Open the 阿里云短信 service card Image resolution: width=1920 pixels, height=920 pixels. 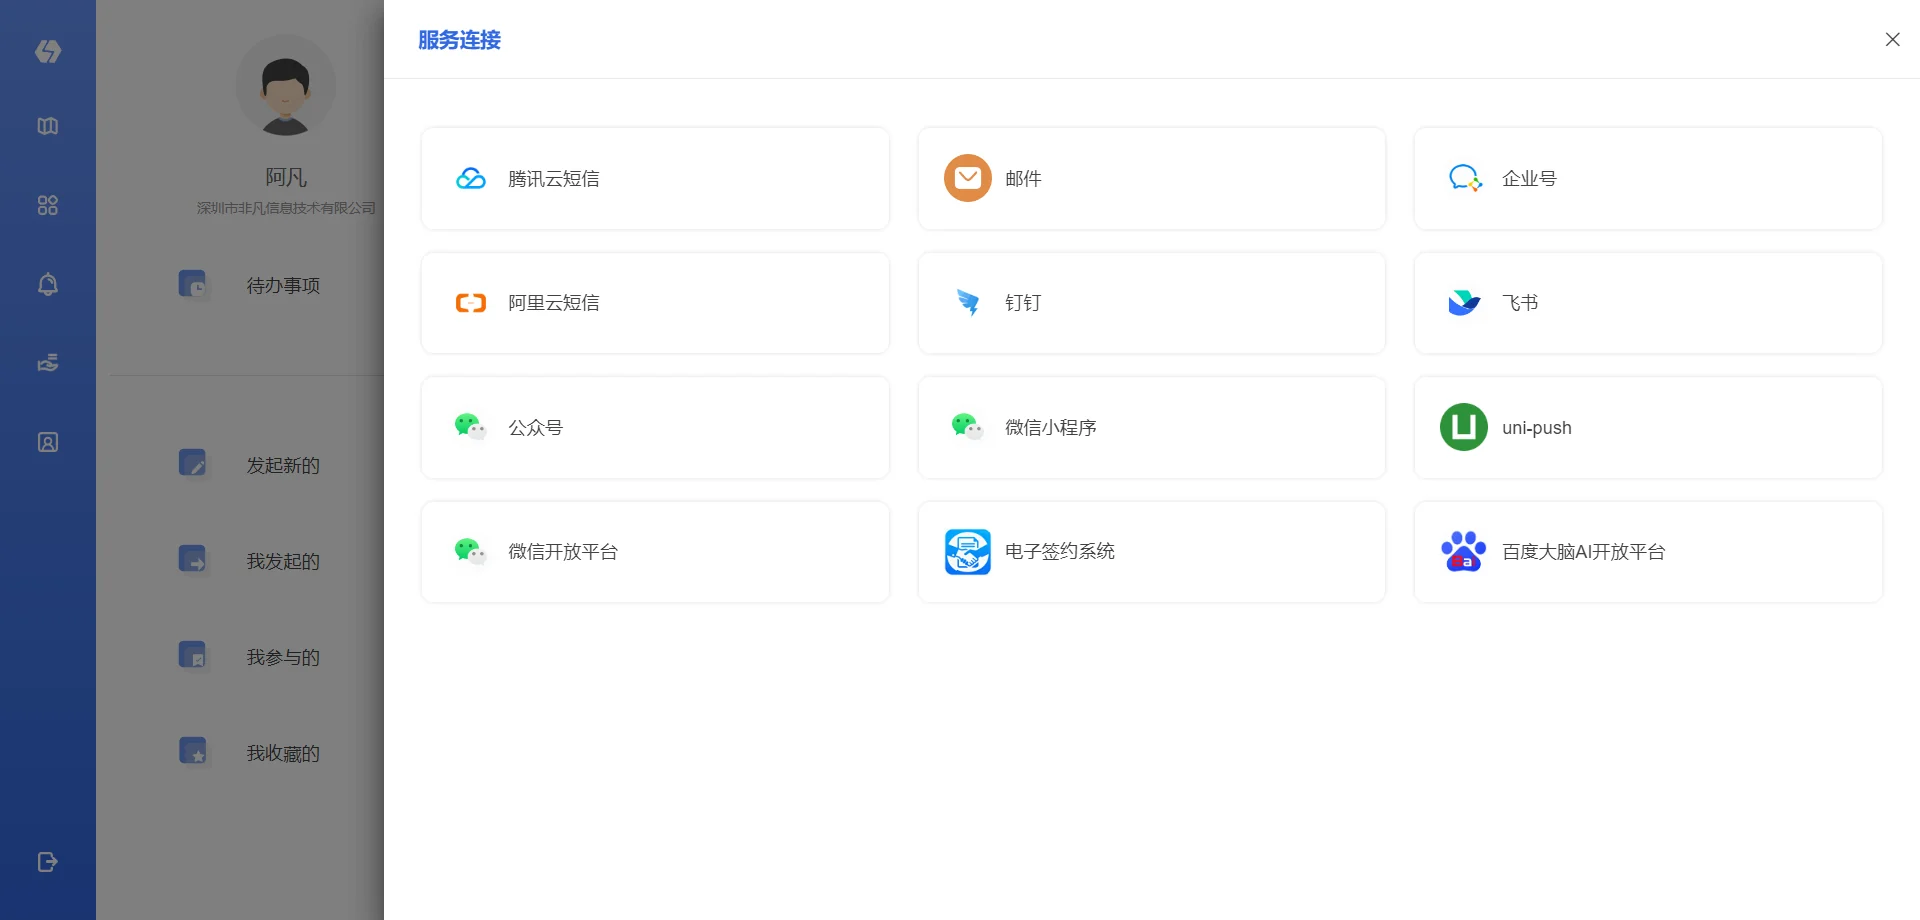pyautogui.click(x=655, y=303)
